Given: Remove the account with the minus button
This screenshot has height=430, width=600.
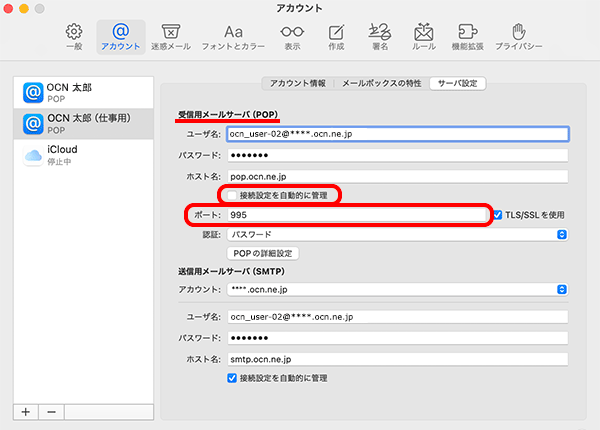Looking at the screenshot, I should 51,412.
